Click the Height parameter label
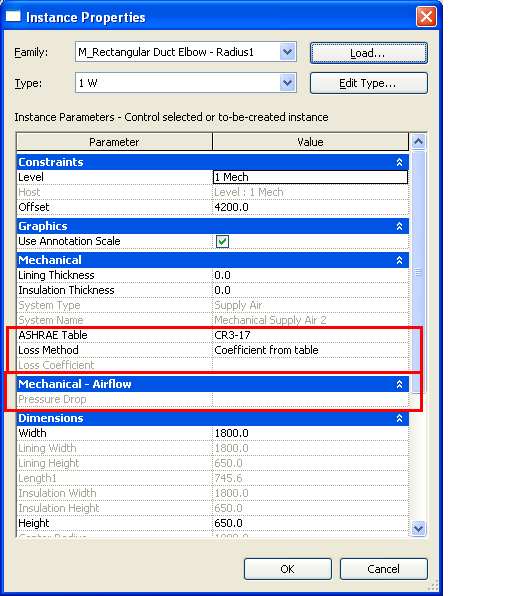This screenshot has height=596, width=513. (33, 523)
